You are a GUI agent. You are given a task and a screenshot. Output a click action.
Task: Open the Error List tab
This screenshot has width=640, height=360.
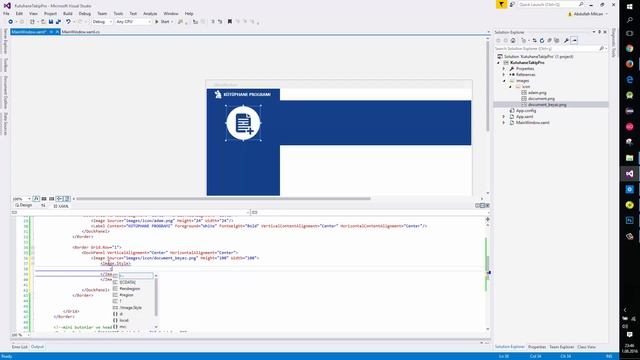tap(20, 347)
